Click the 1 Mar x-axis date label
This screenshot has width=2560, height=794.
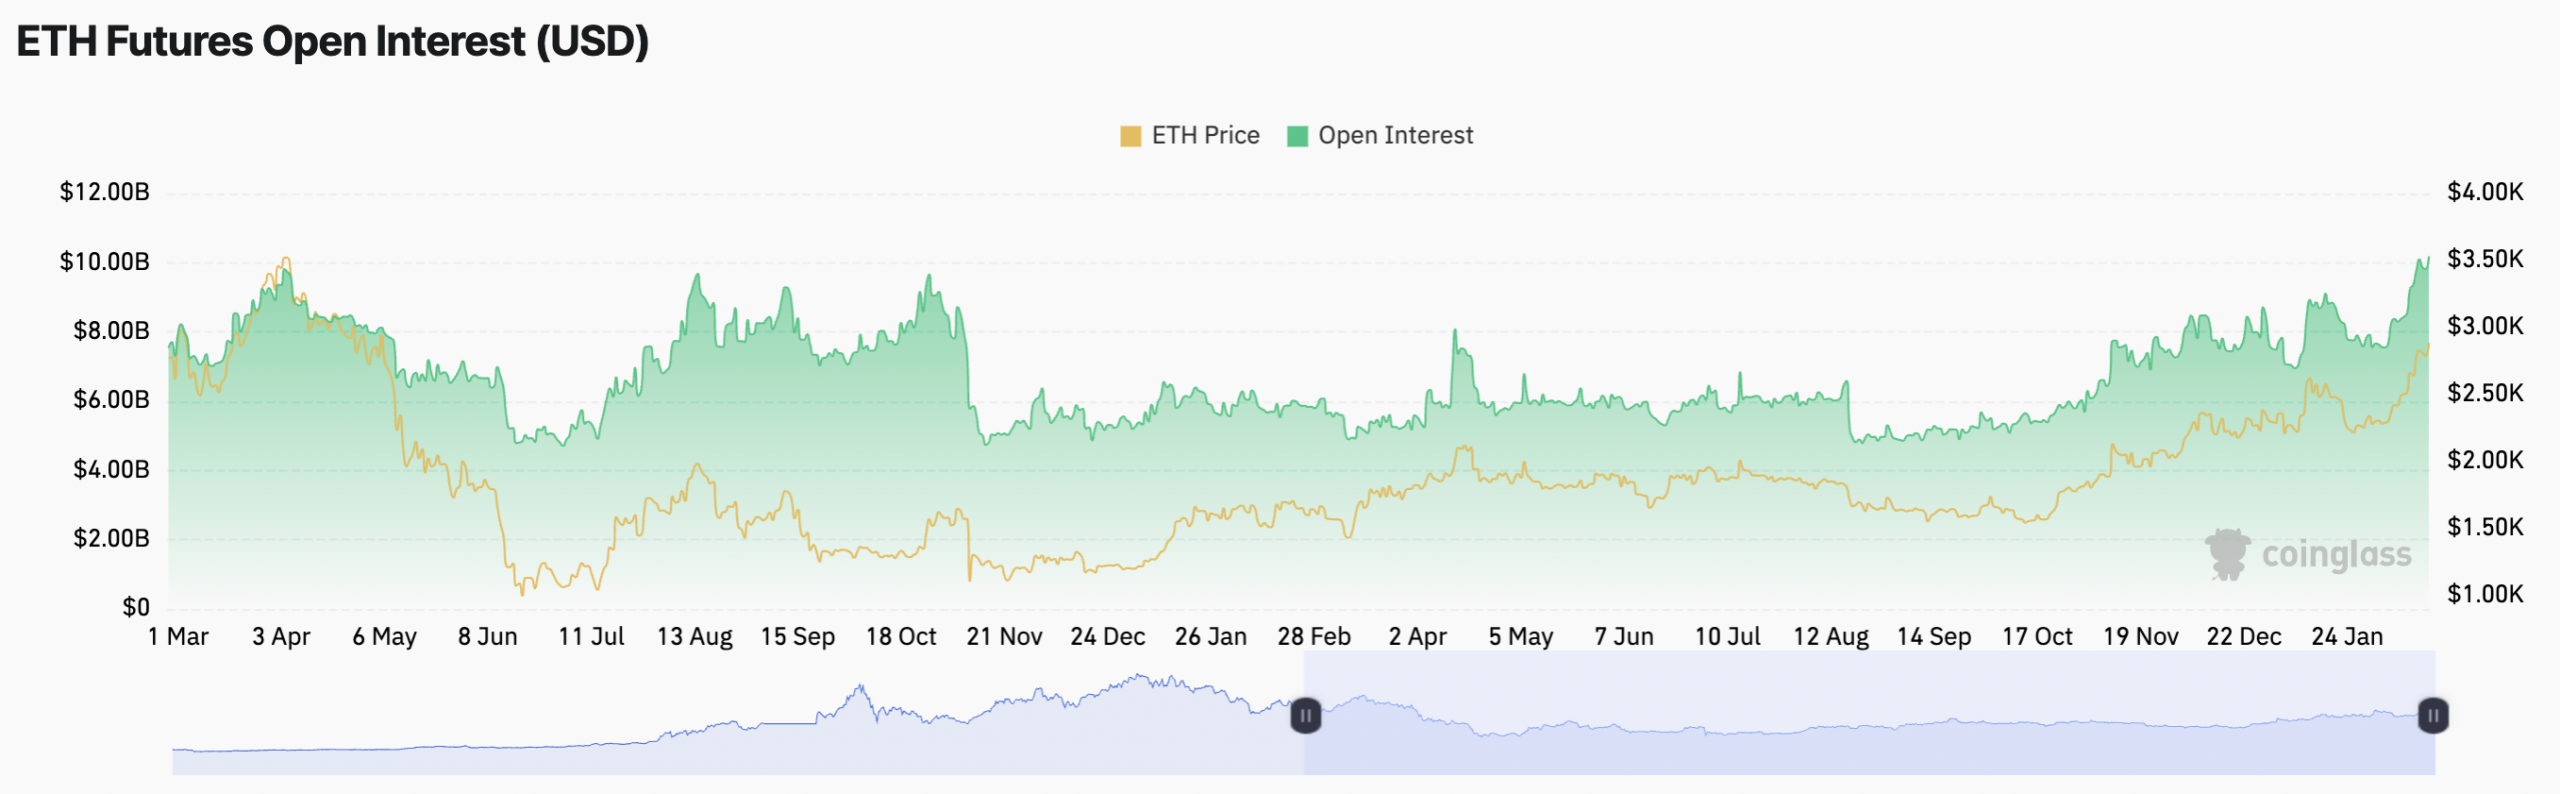click(178, 636)
